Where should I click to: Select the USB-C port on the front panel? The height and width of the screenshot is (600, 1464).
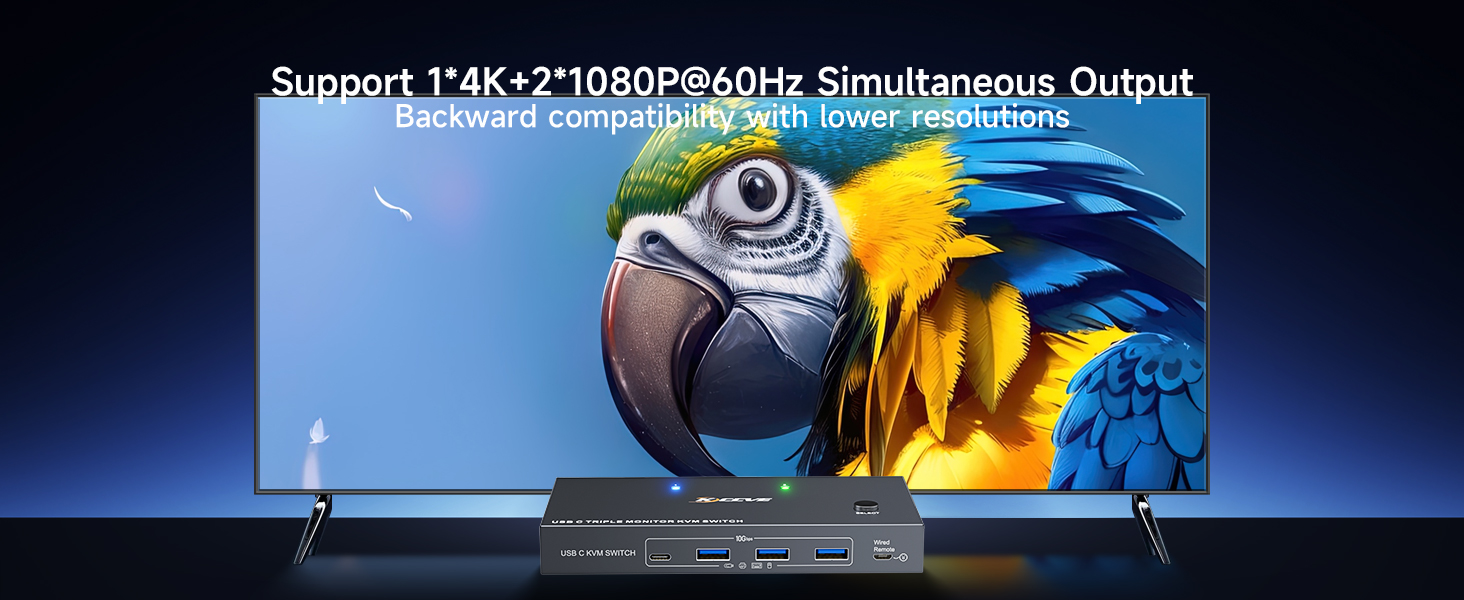tap(661, 557)
